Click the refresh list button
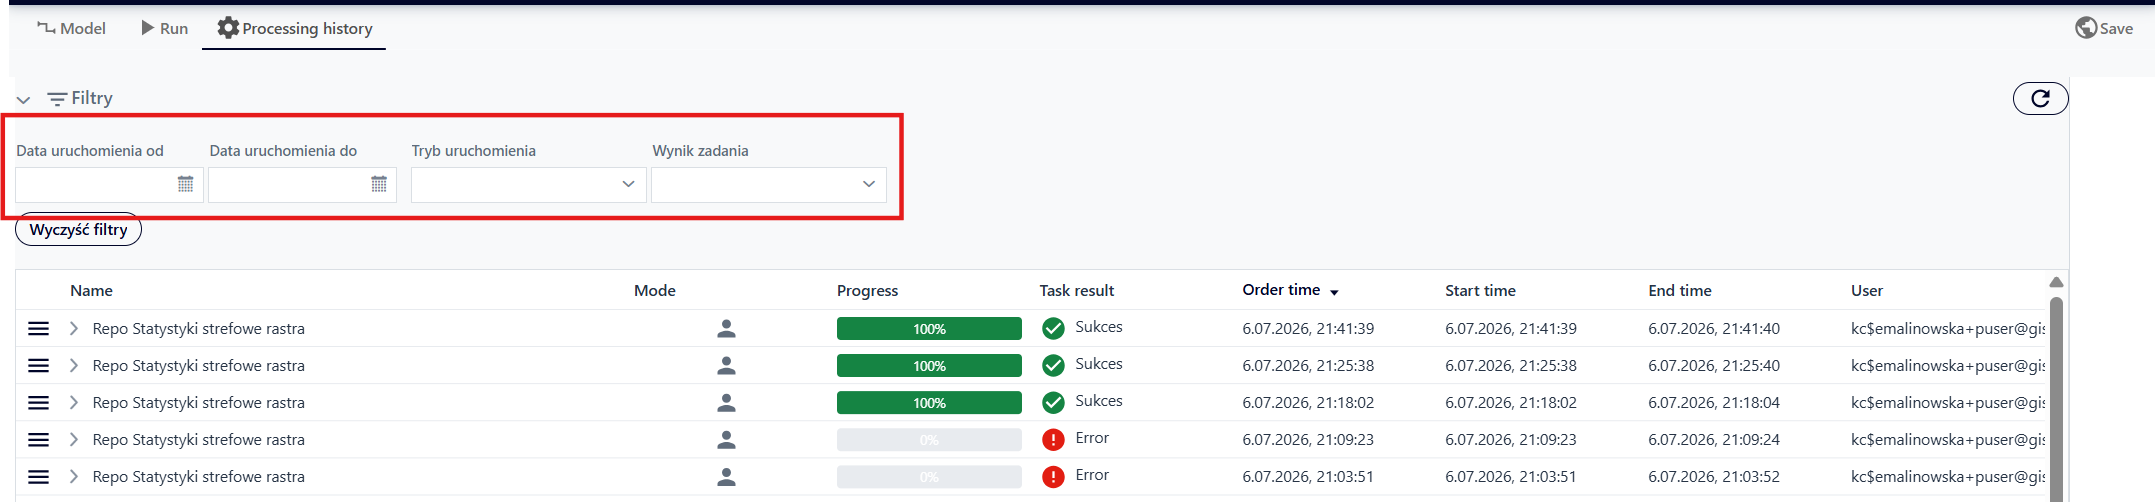The width and height of the screenshot is (2155, 502). point(2040,98)
